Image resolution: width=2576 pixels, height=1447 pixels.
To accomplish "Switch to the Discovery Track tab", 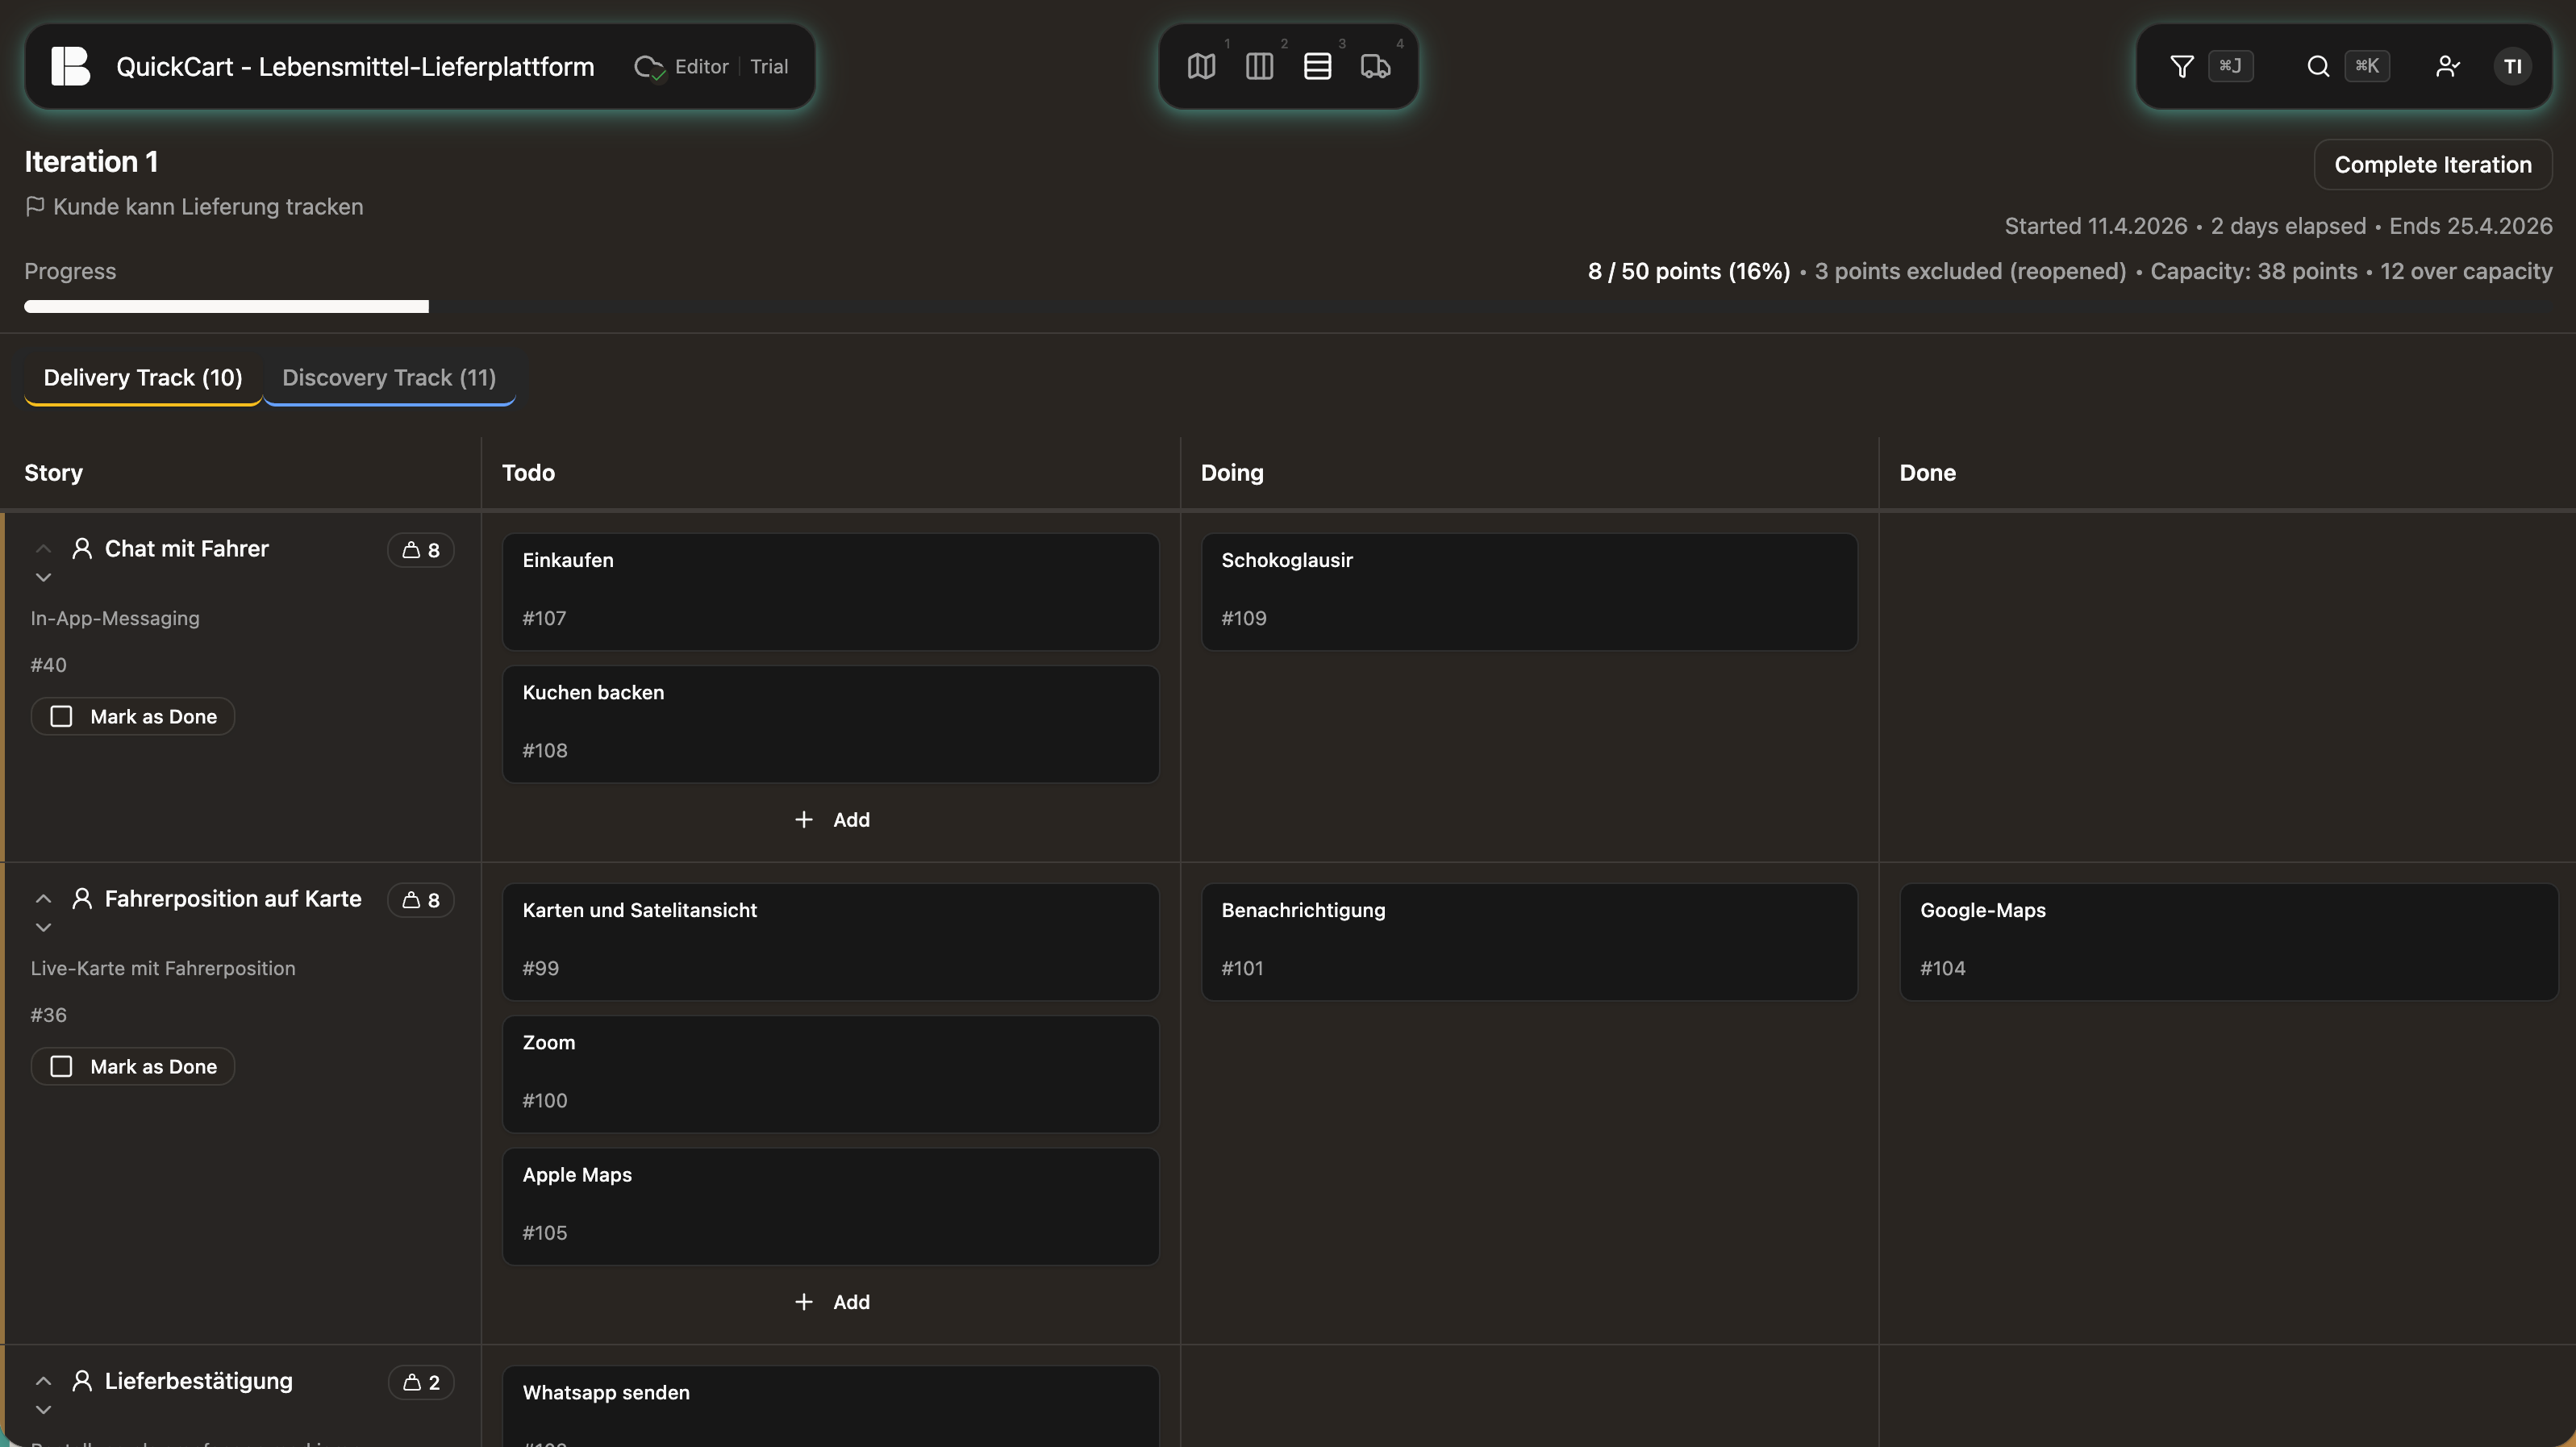I will [x=389, y=377].
